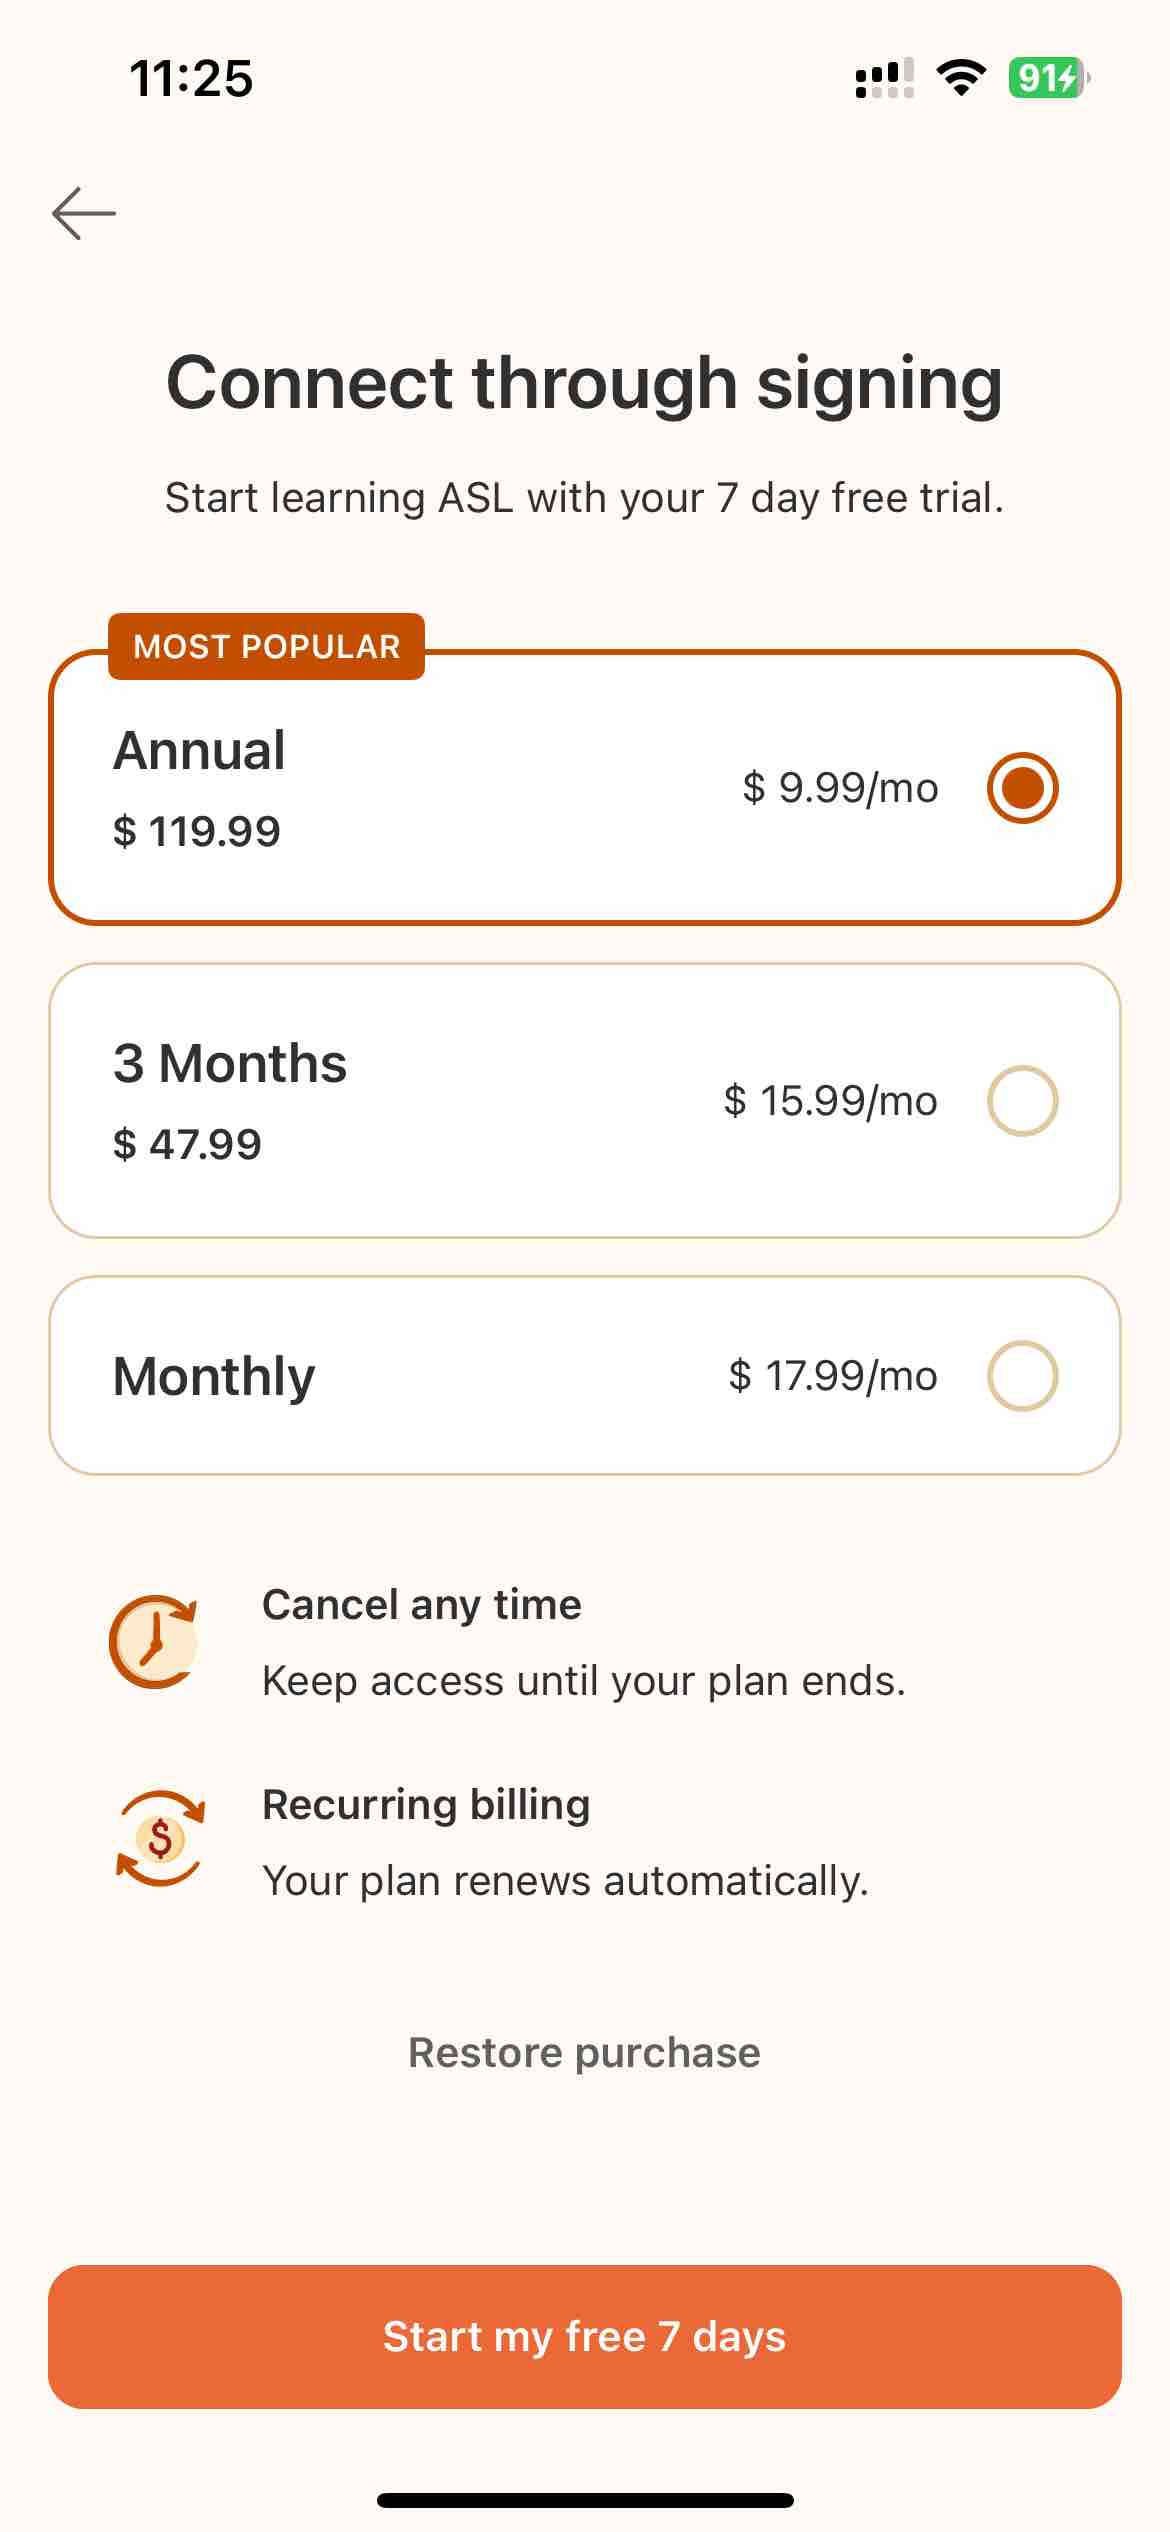Select the Monthly radio button
This screenshot has width=1170, height=2532.
pyautogui.click(x=1022, y=1375)
